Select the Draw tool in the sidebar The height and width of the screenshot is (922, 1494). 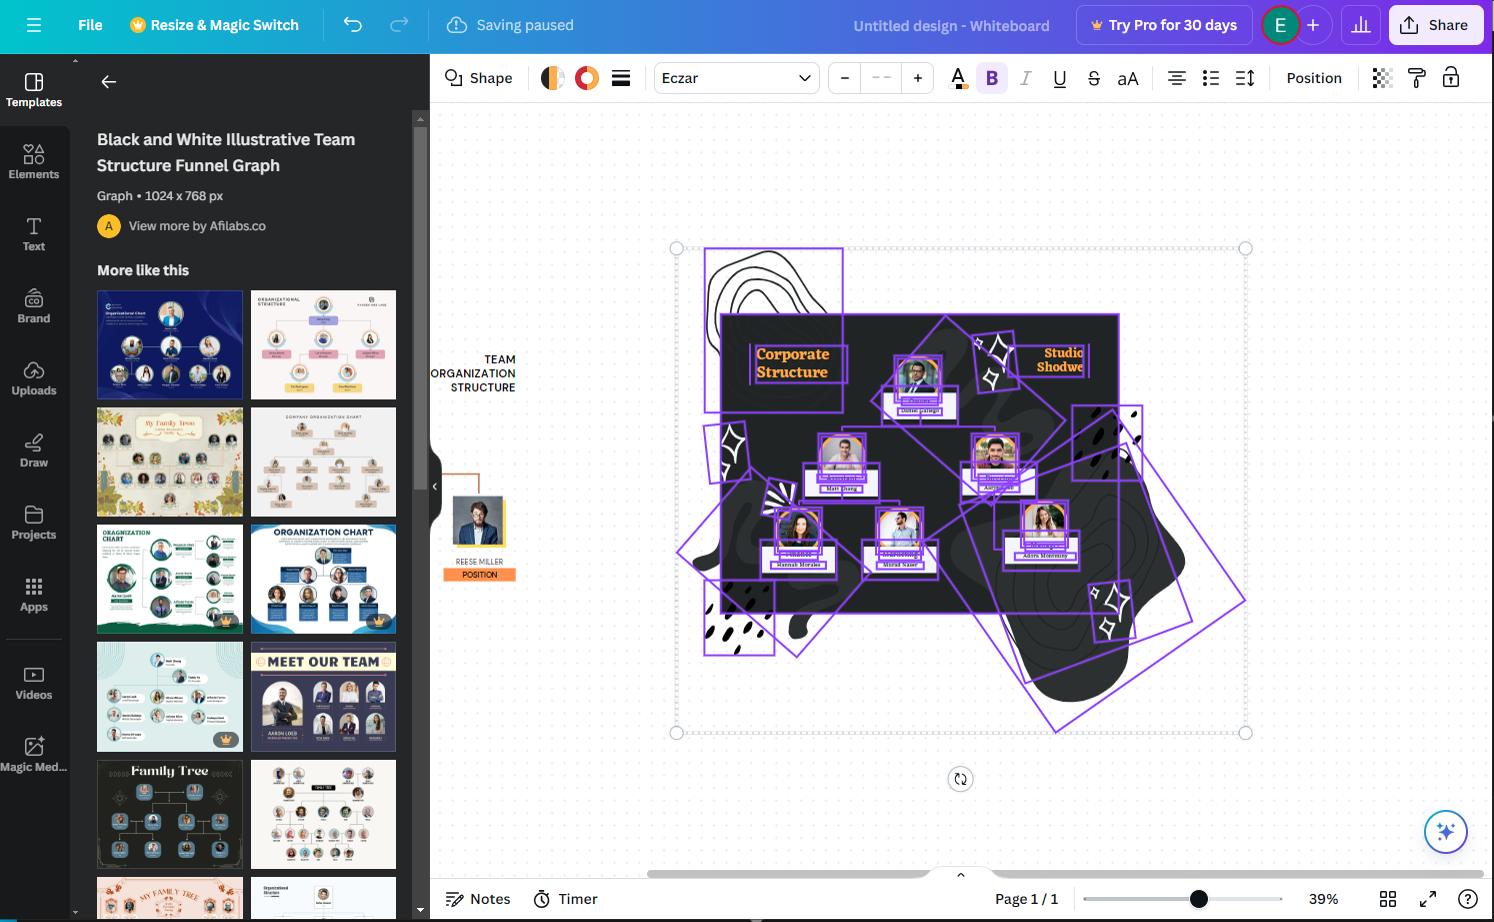tap(33, 449)
